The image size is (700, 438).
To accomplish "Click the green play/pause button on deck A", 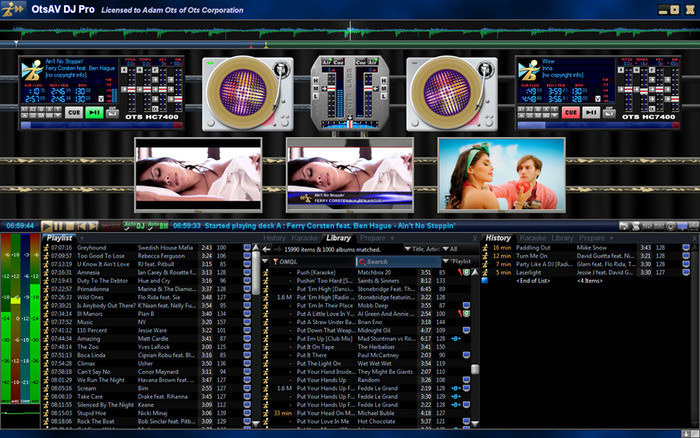I will click(x=94, y=113).
